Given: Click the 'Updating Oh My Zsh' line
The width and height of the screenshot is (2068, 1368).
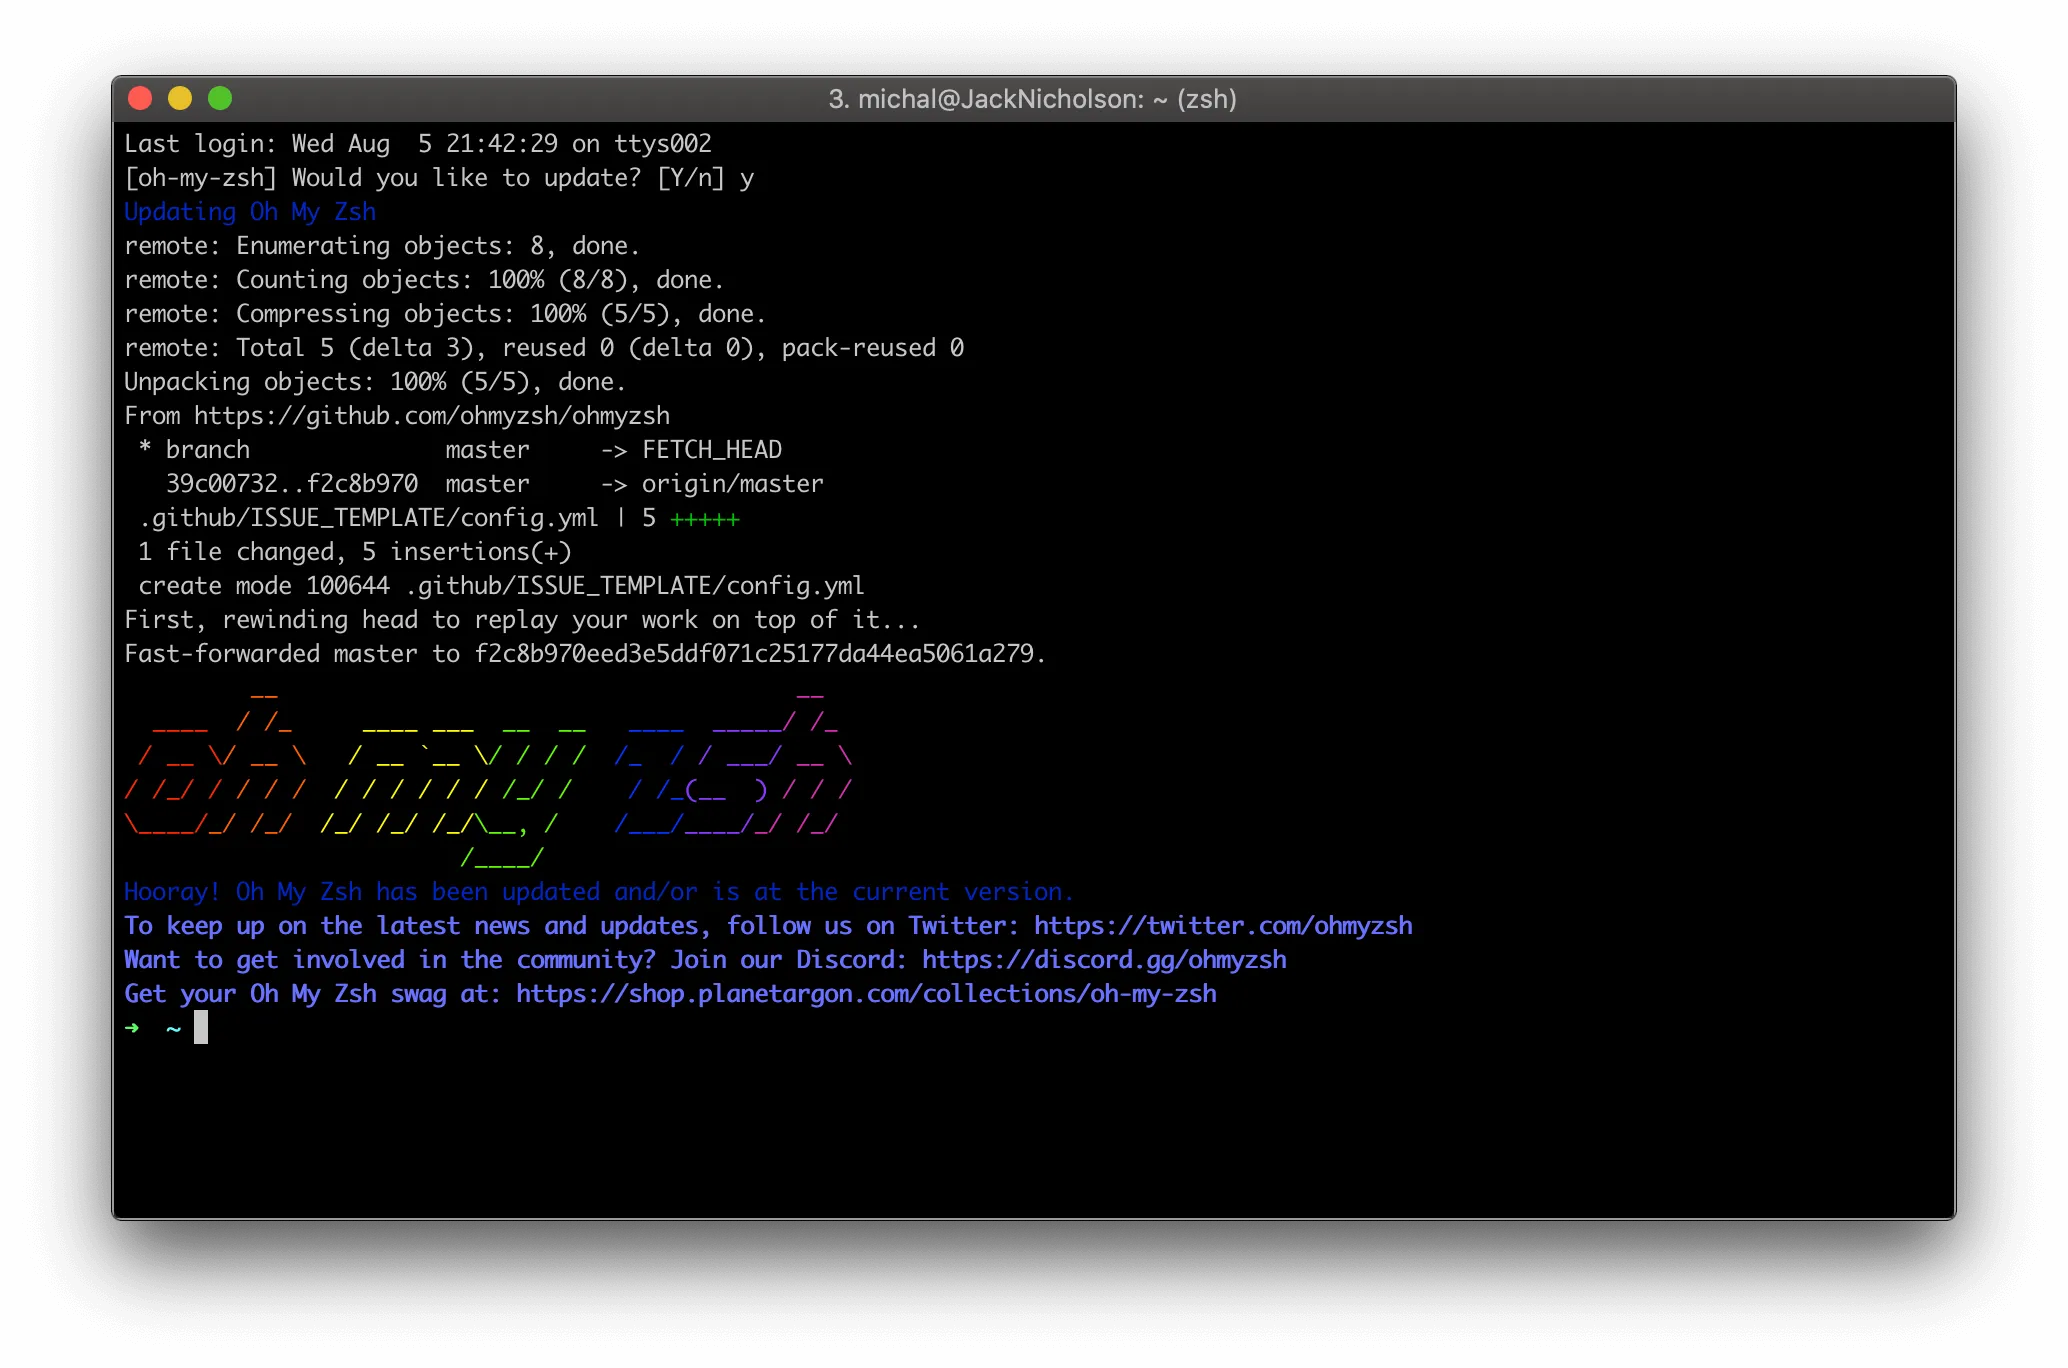Looking at the screenshot, I should pos(250,212).
